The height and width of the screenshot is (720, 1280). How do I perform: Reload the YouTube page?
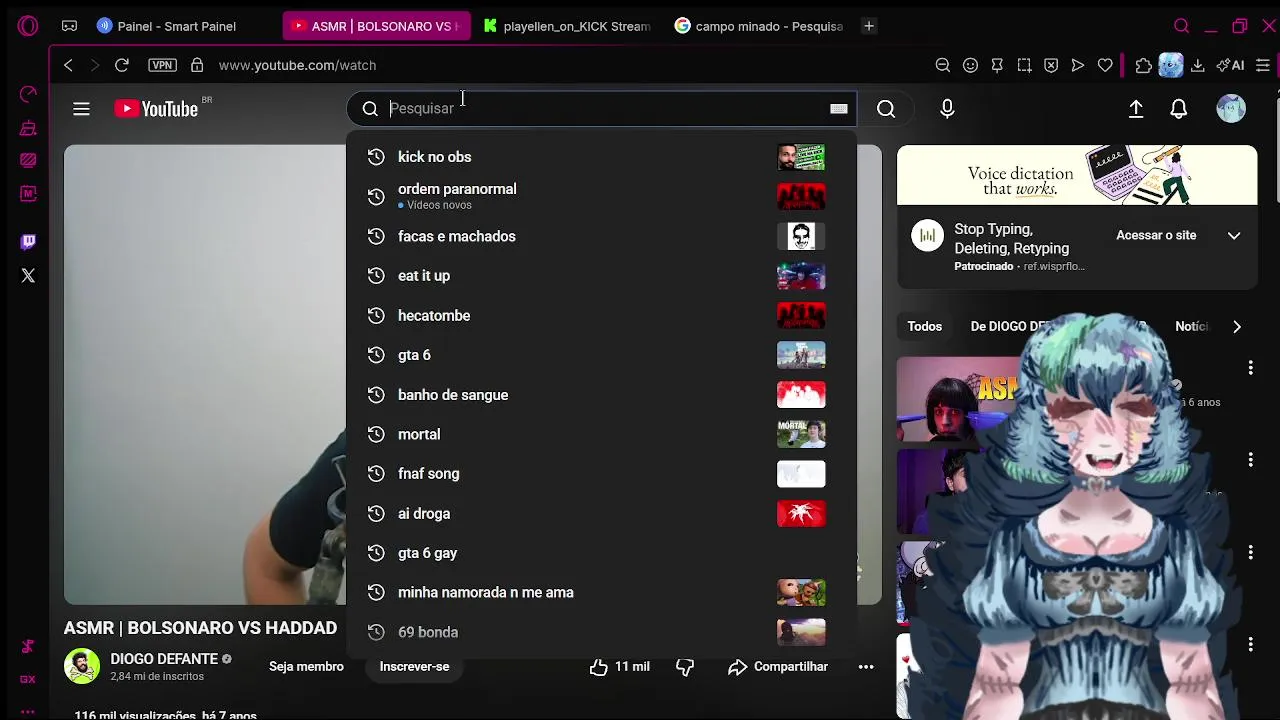coord(121,65)
